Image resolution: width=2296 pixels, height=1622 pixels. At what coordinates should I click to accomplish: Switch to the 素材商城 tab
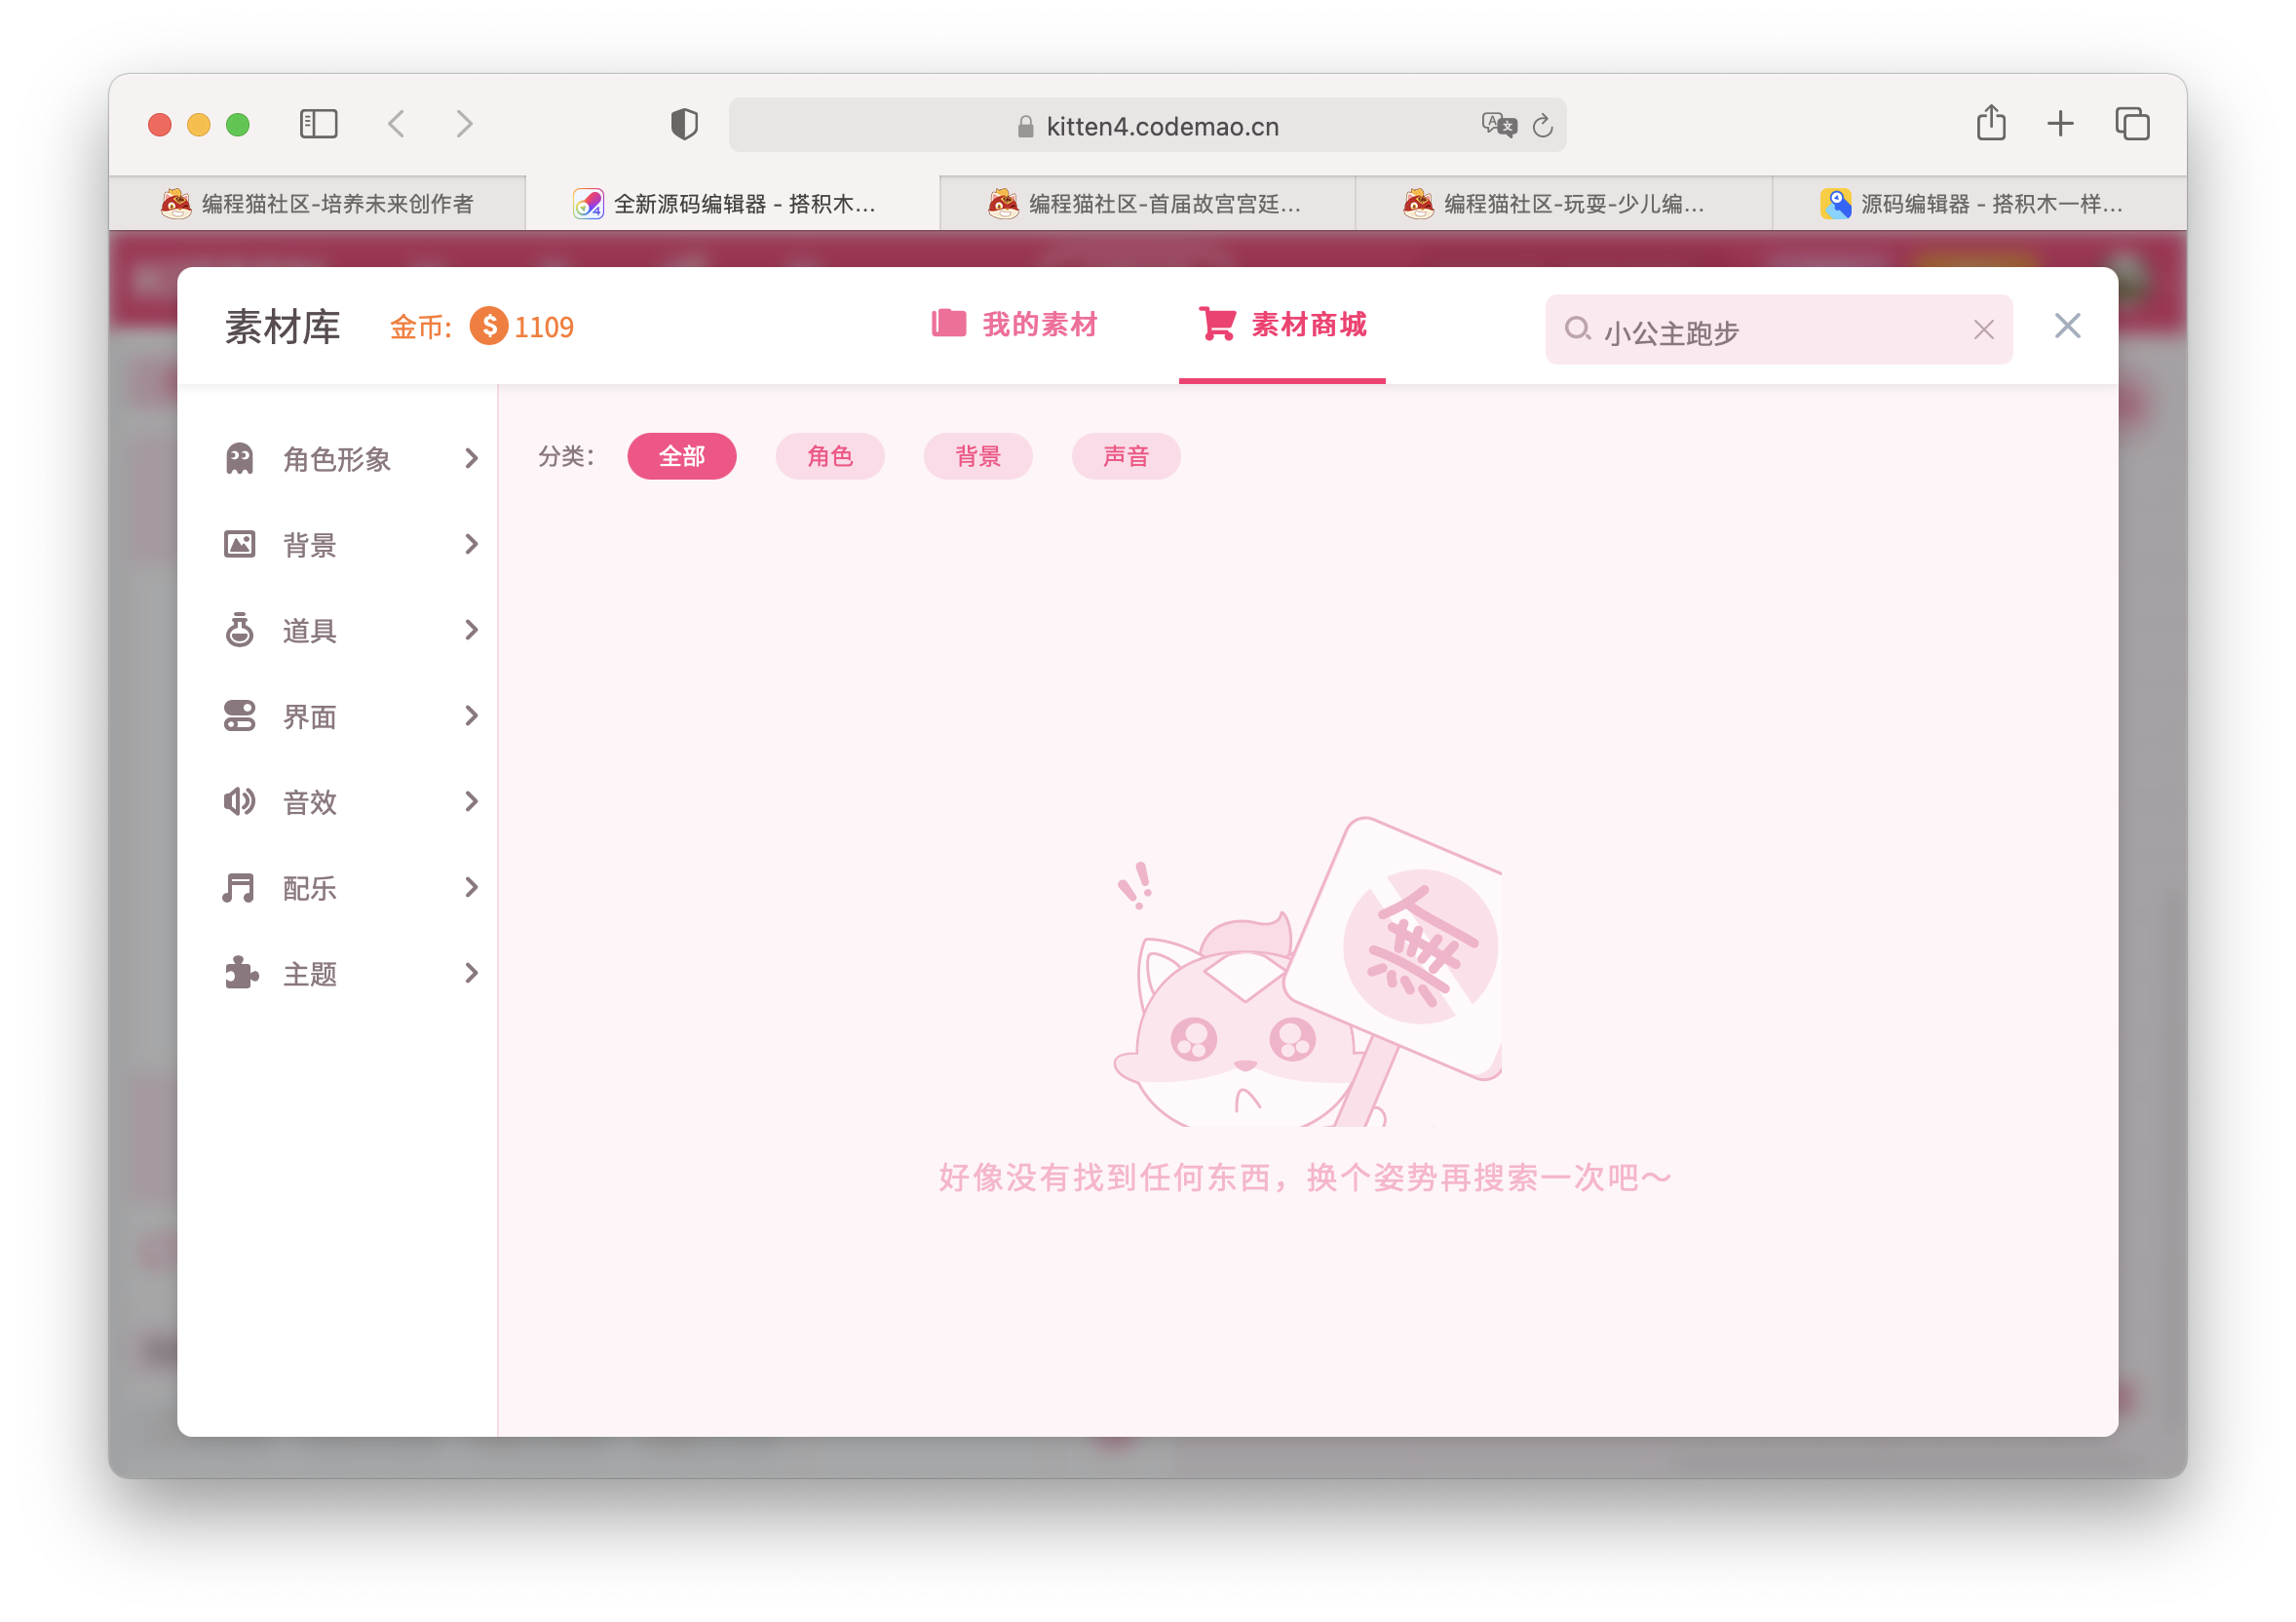point(1282,324)
